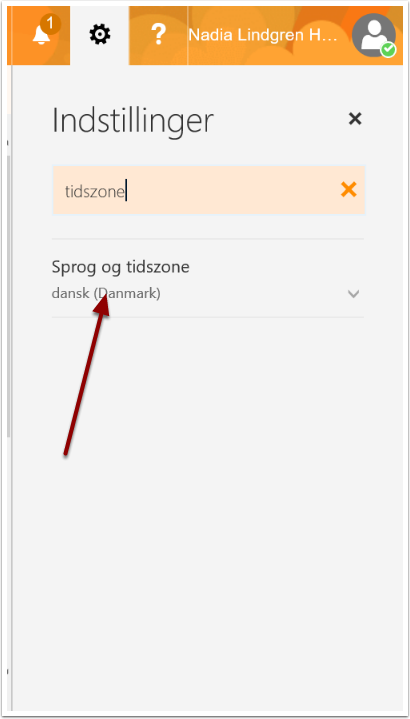Click the Indstillinger panel heading
Viewport: 410px width, 719px height.
133,120
